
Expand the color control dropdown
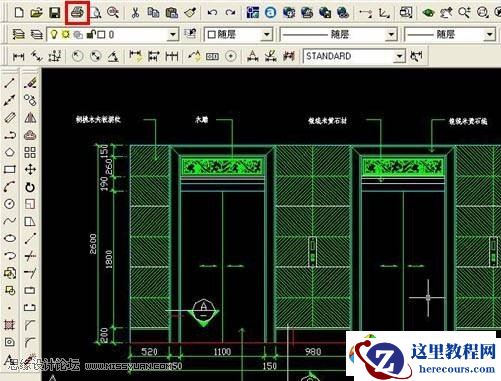click(266, 34)
